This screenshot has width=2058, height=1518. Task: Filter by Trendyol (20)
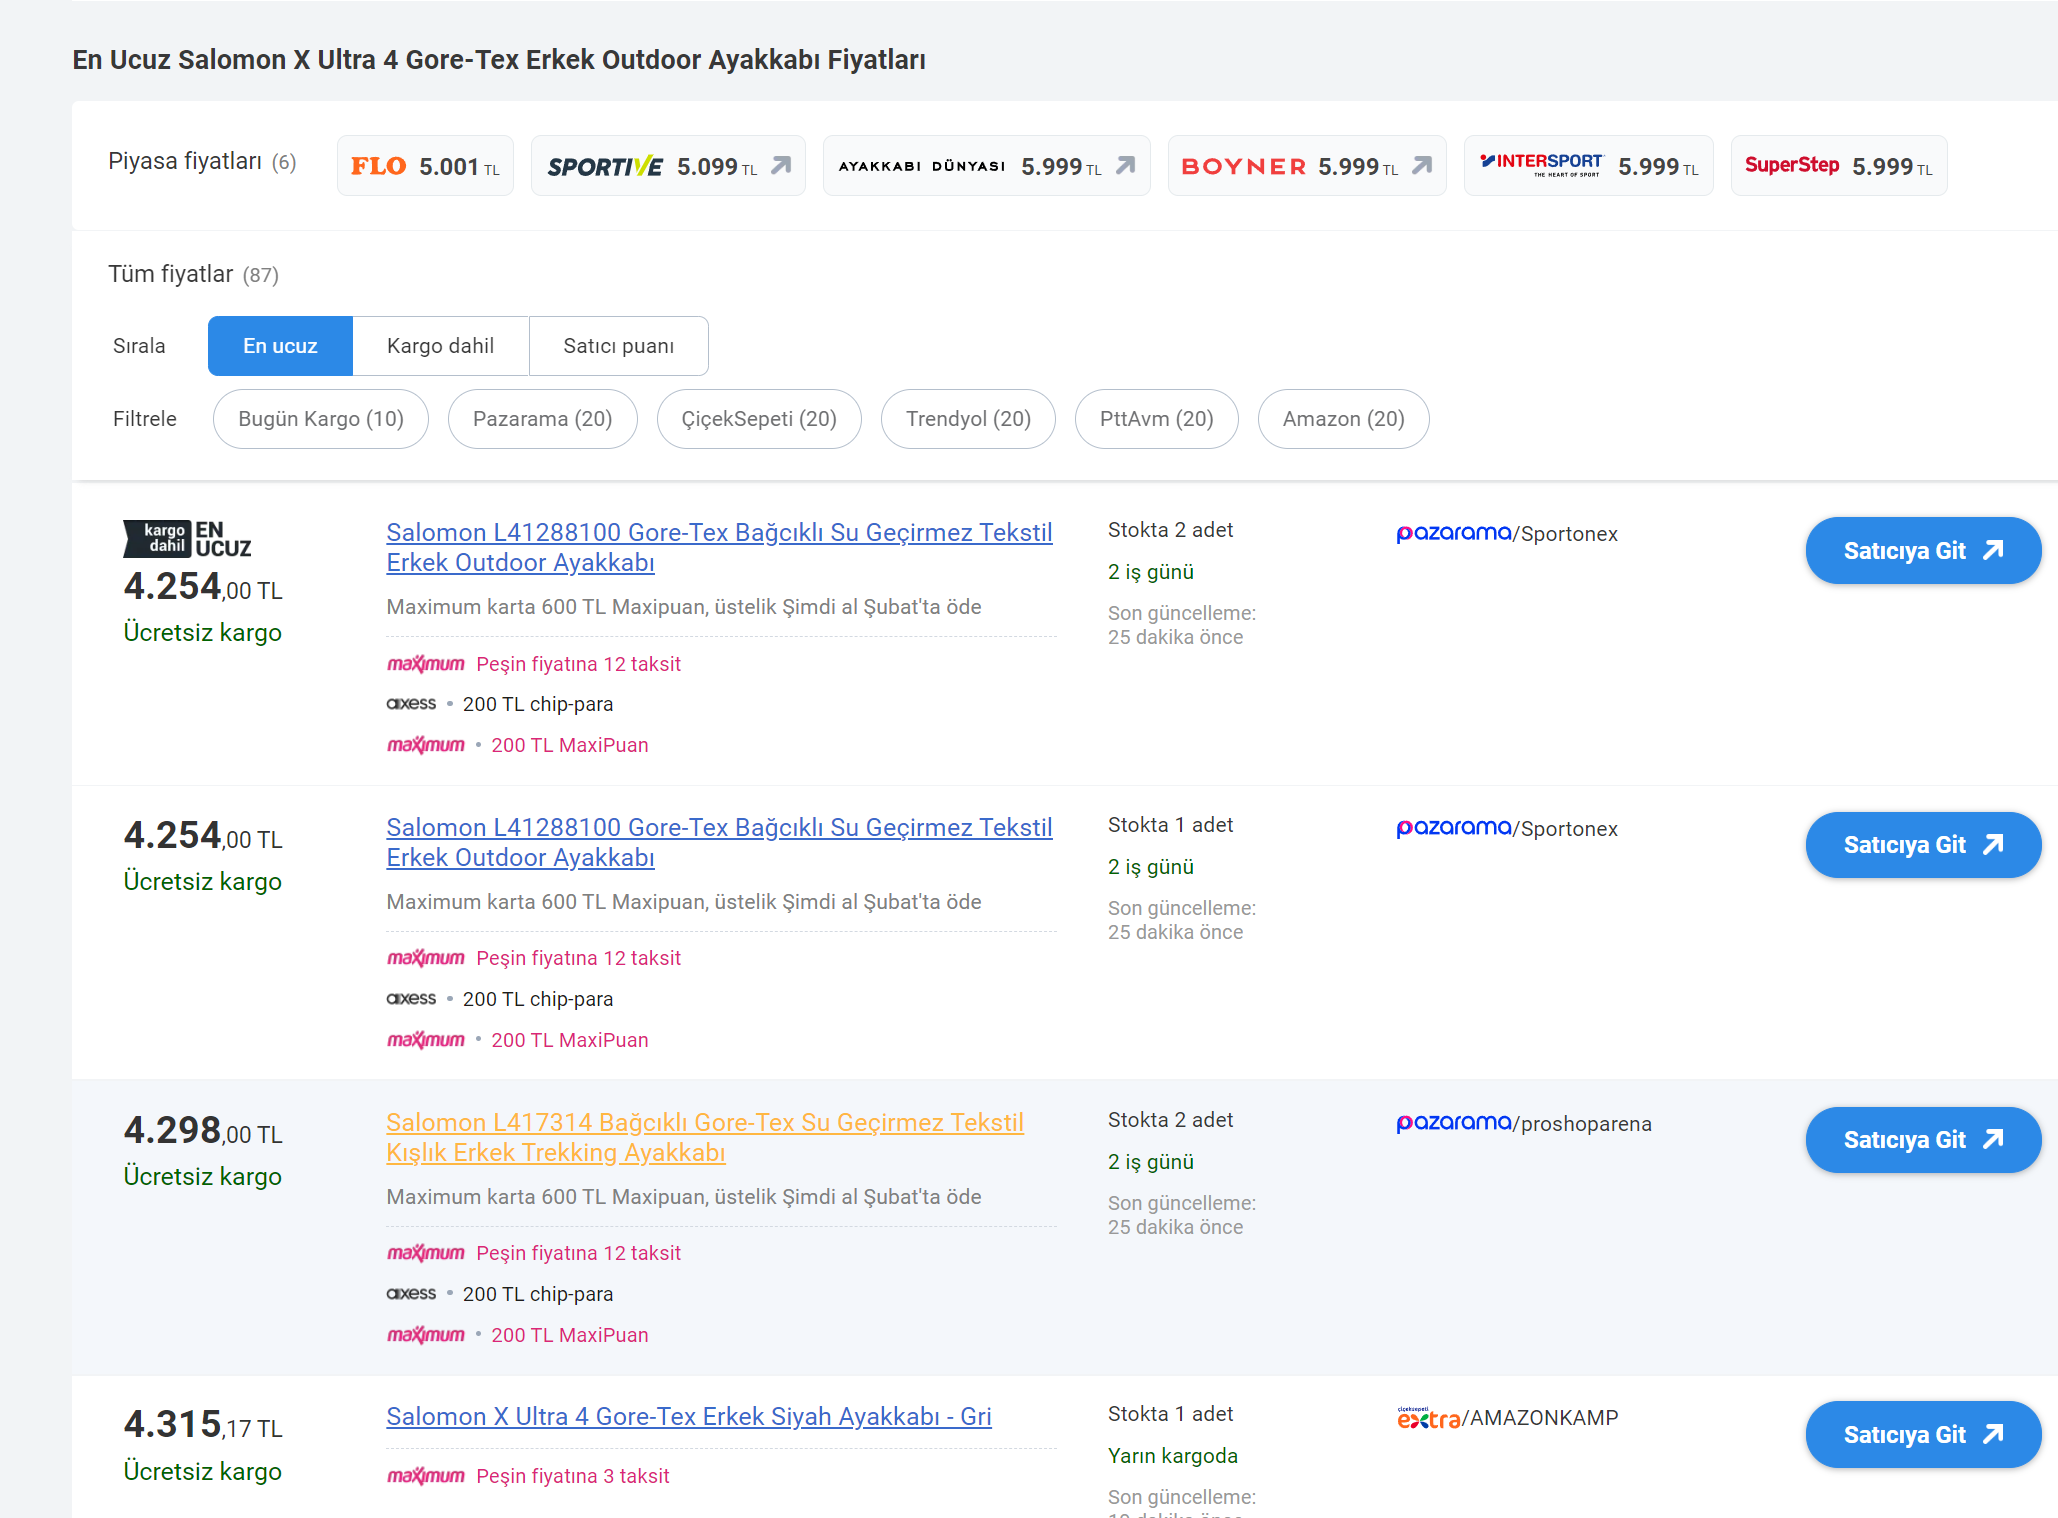pos(968,419)
